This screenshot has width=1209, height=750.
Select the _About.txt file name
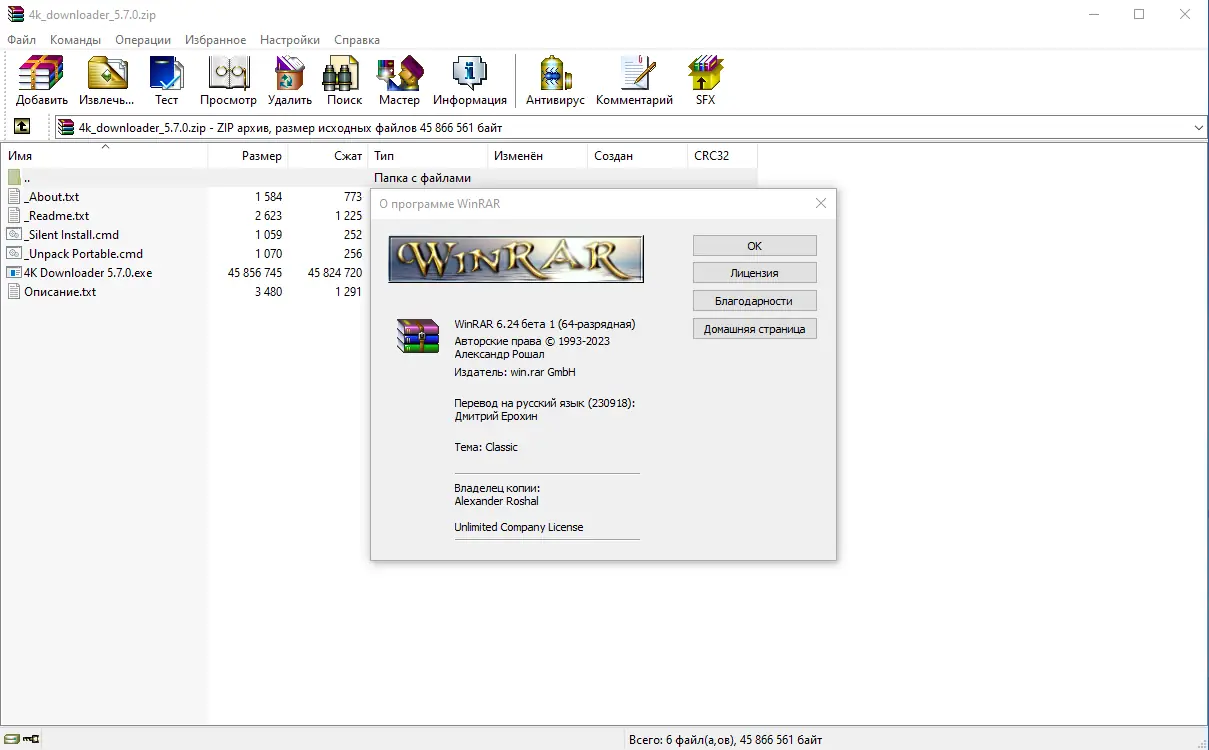pos(52,197)
